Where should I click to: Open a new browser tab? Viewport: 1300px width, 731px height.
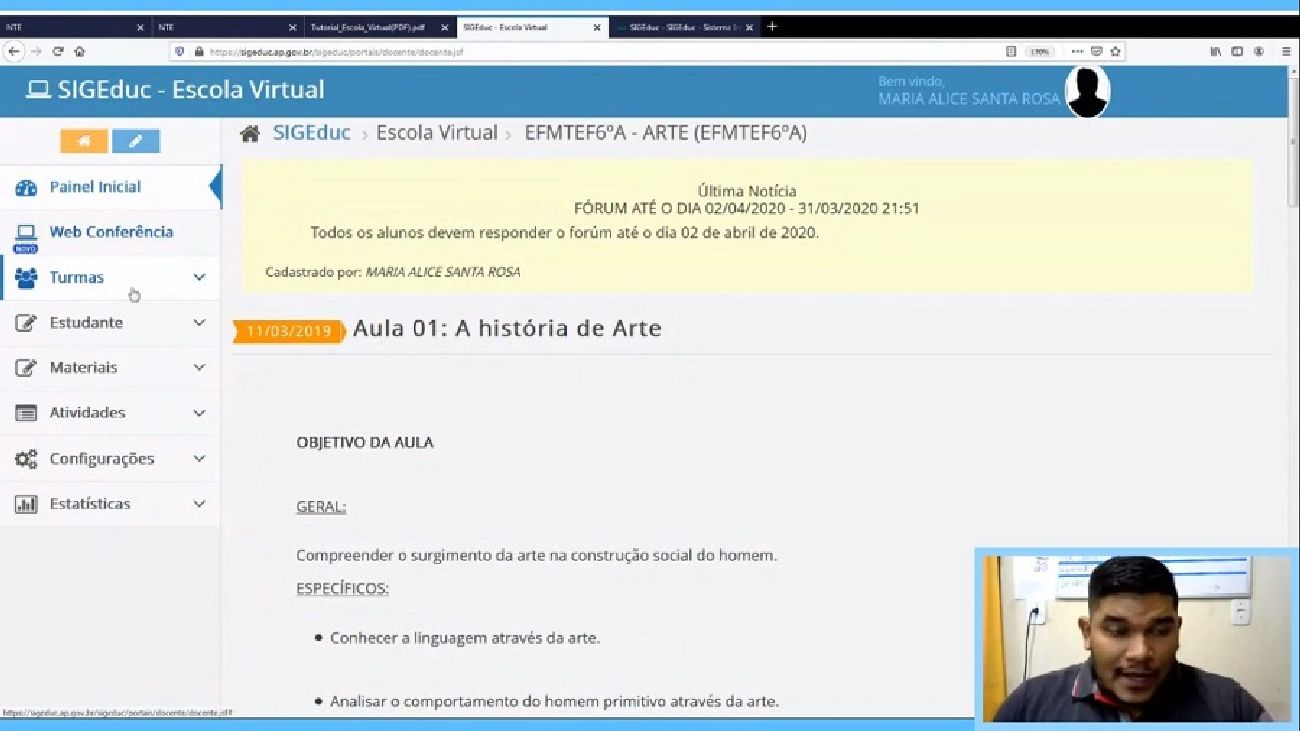[x=771, y=27]
